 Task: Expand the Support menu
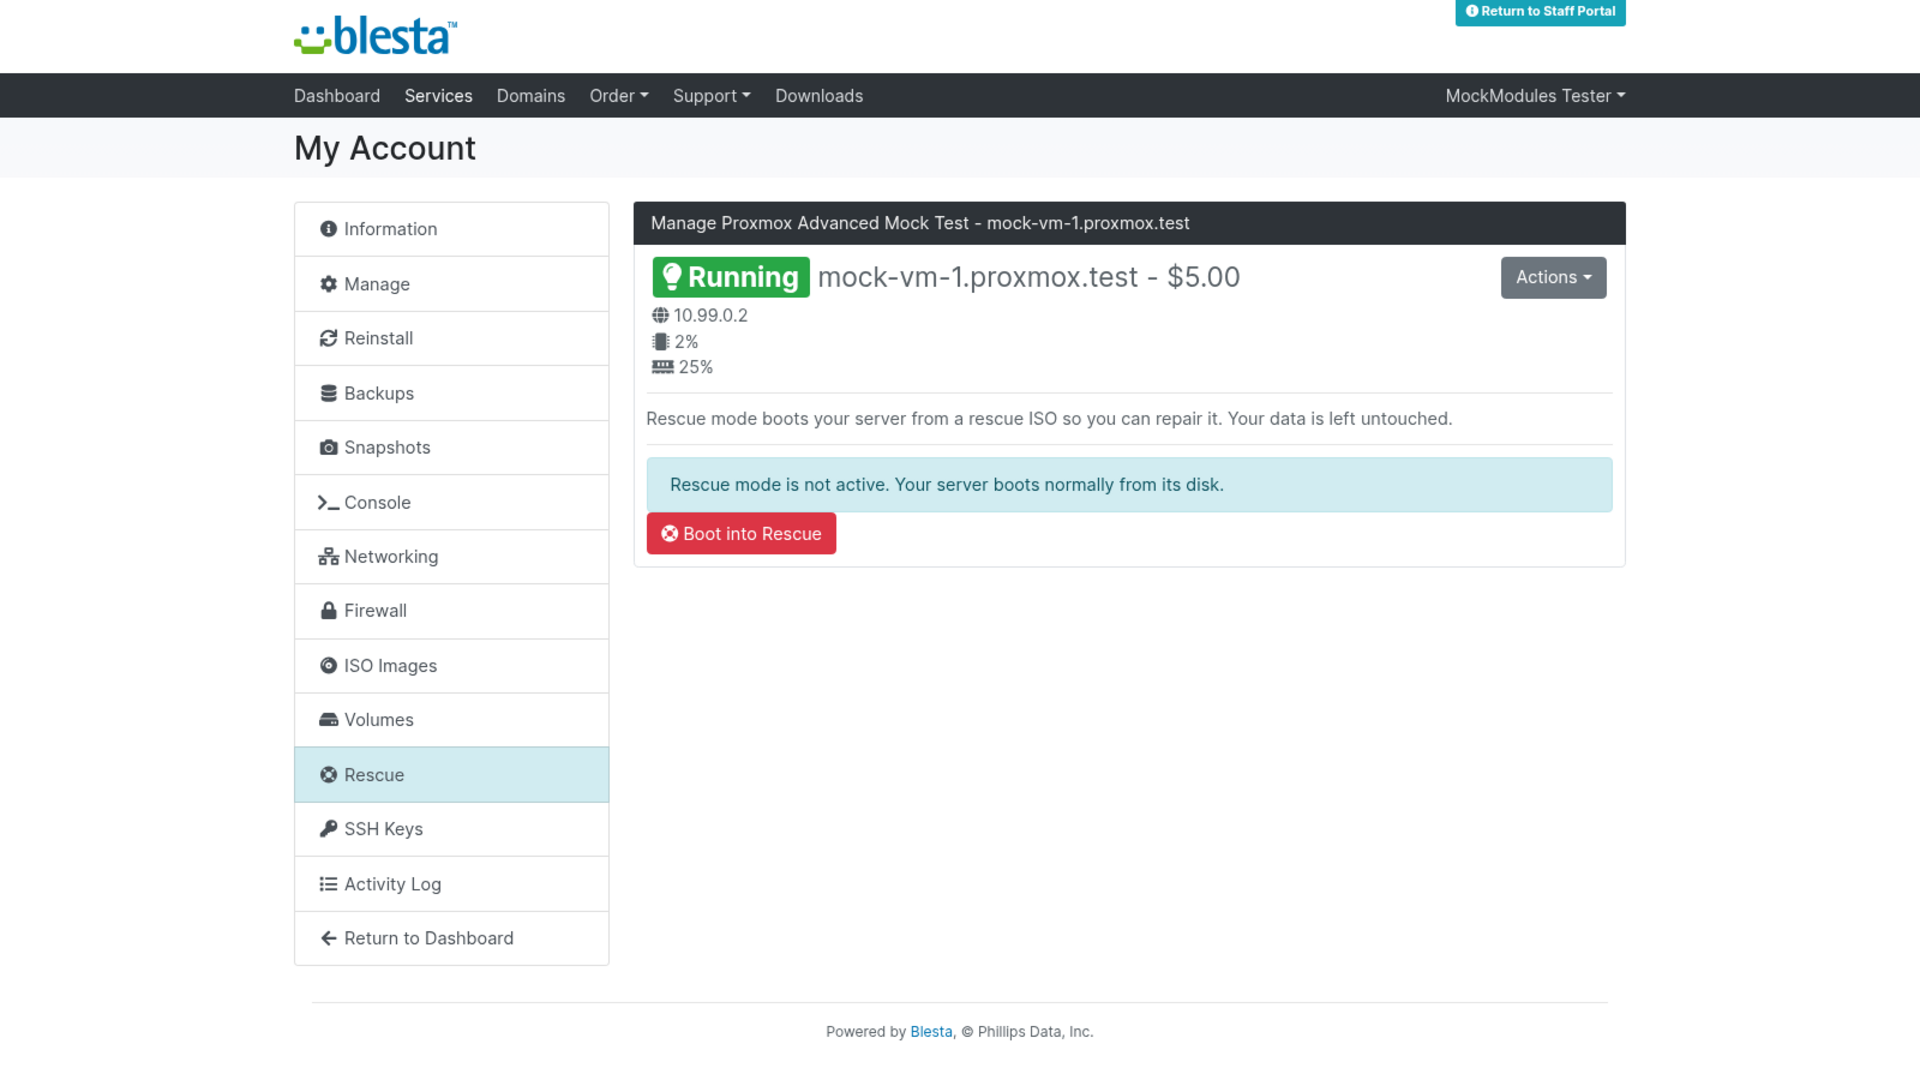[x=711, y=96]
